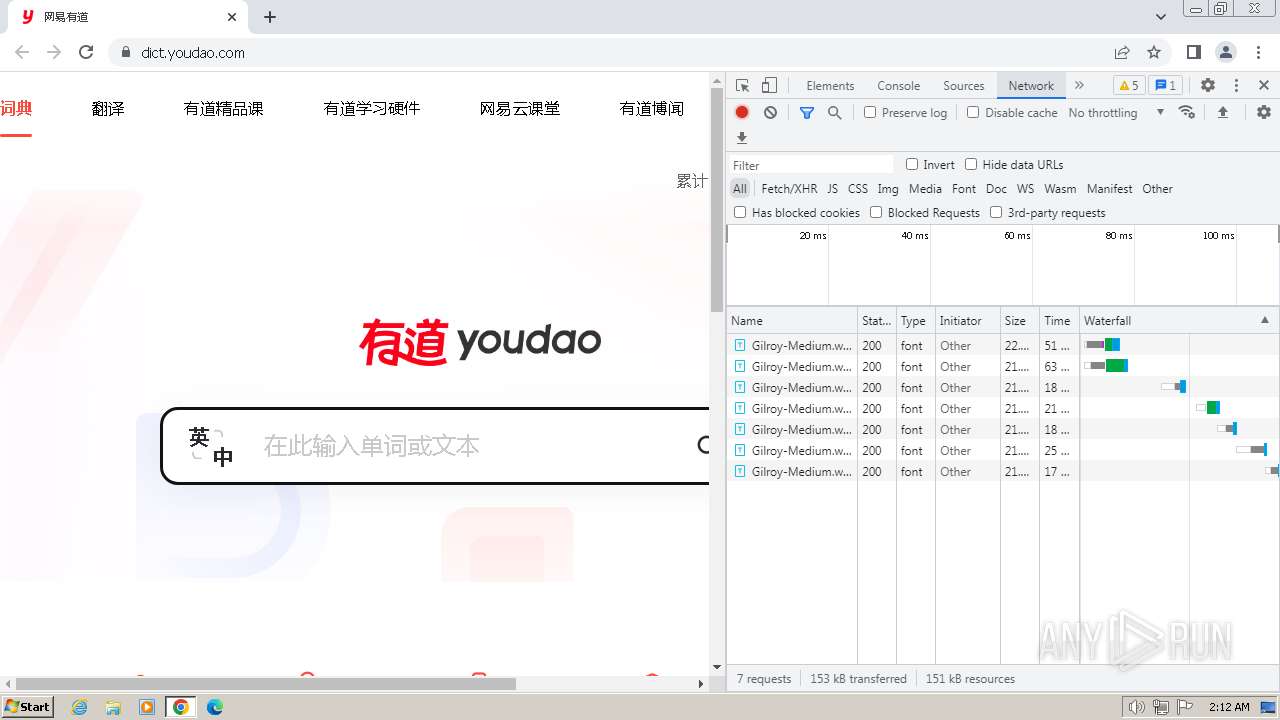Click the DevTools inspect element picker icon
Viewport: 1280px width, 720px height.
pos(742,86)
